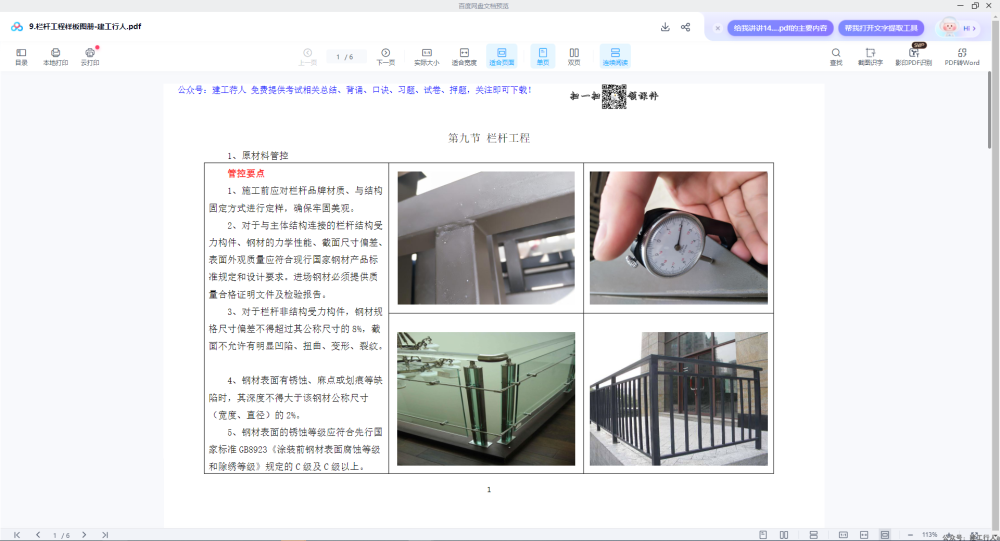1000x541 pixels.
Task: Click page number 1 below the table
Action: click(x=489, y=490)
